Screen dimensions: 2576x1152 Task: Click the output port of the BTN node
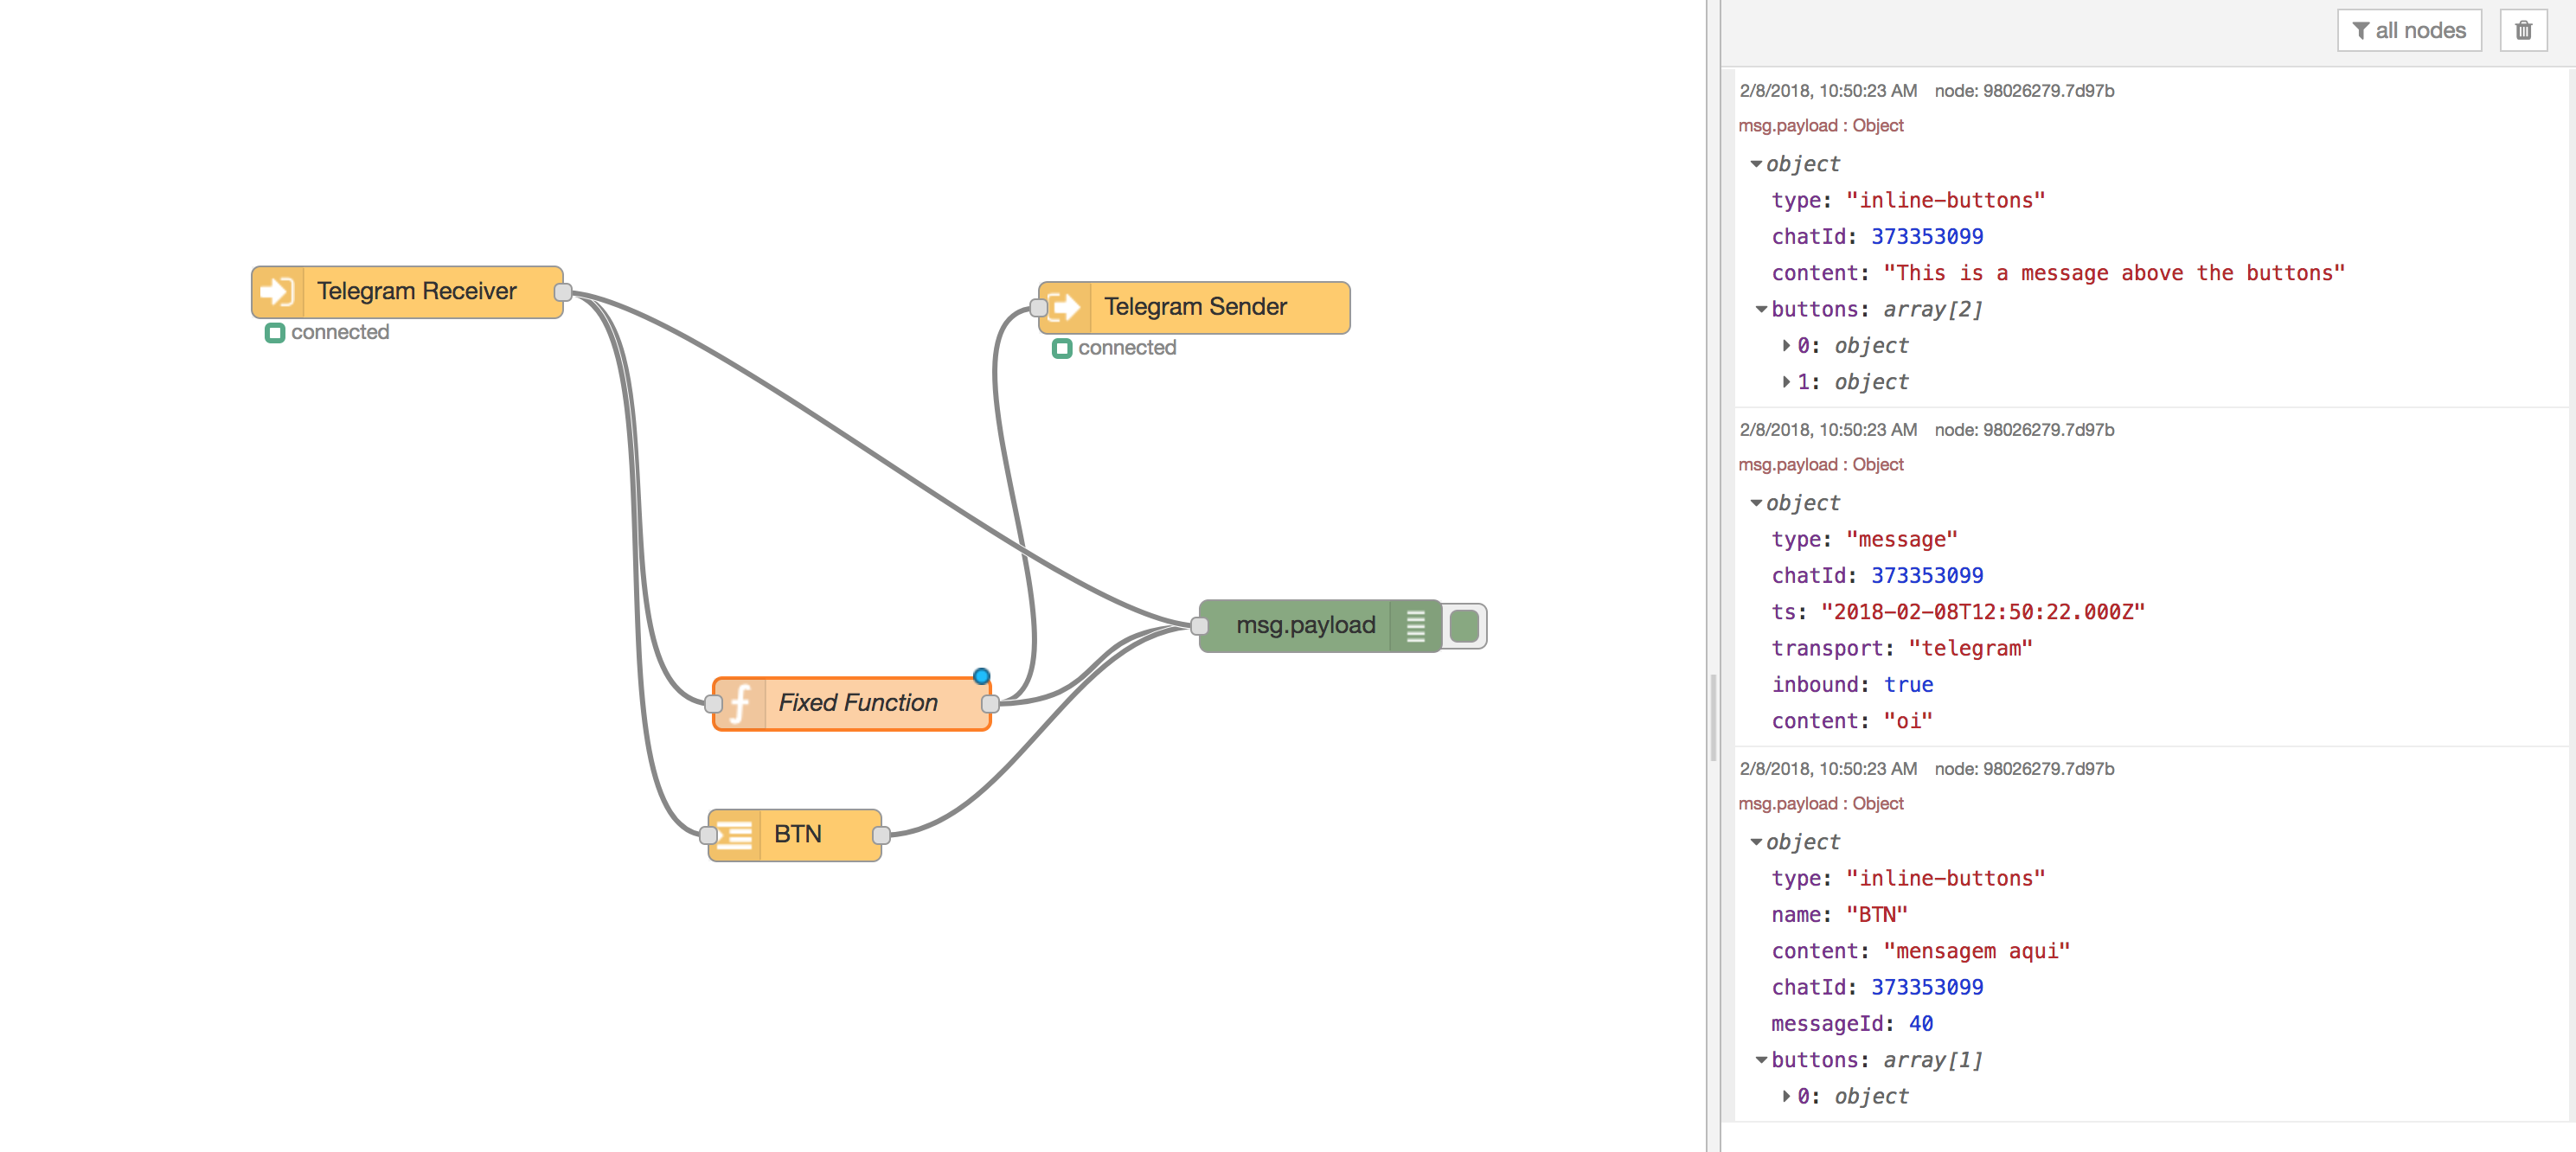point(880,833)
